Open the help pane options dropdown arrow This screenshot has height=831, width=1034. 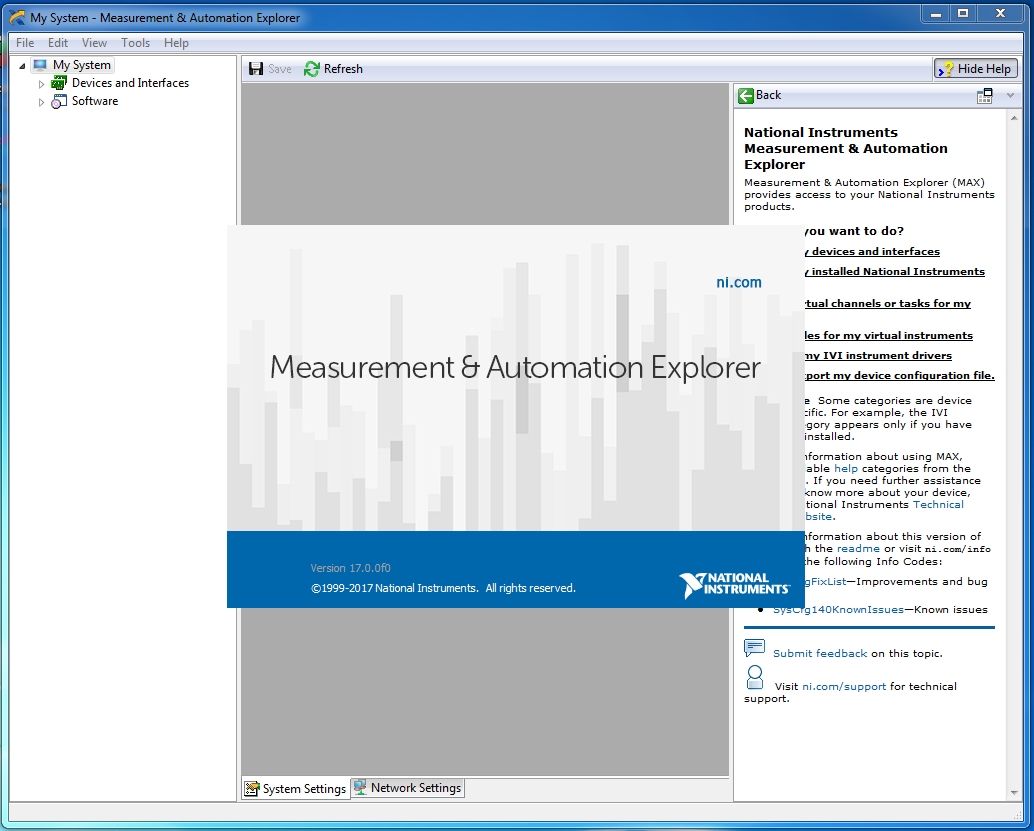pyautogui.click(x=1009, y=96)
